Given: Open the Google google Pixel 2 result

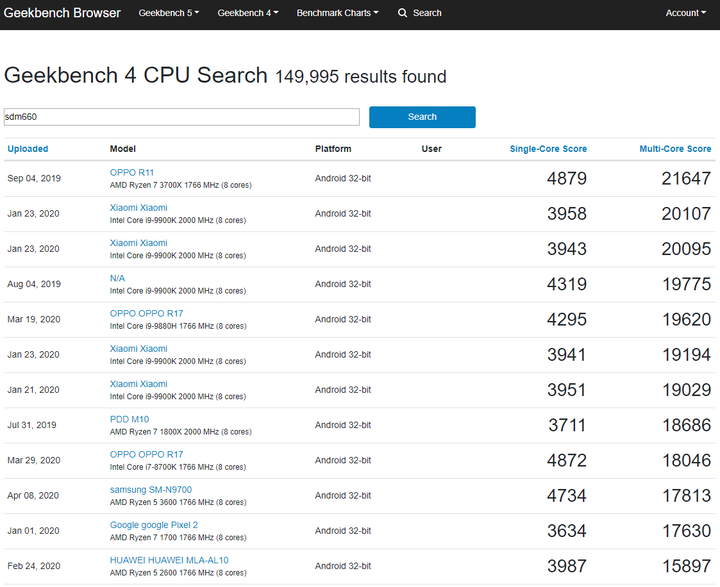Looking at the screenshot, I should [154, 525].
